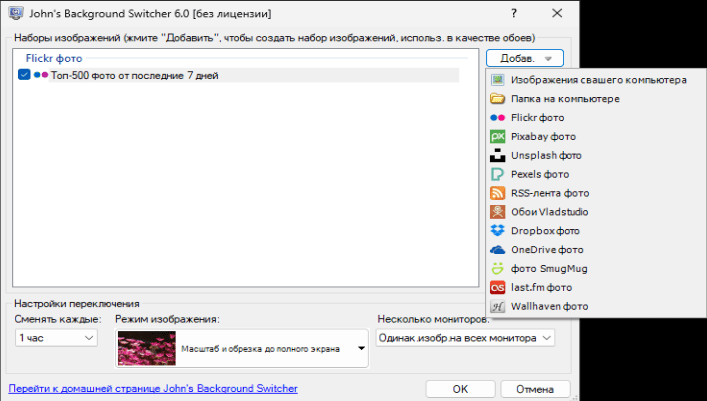Click the Vladstudio wallpaper icon
The width and height of the screenshot is (707, 401).
pyautogui.click(x=497, y=212)
